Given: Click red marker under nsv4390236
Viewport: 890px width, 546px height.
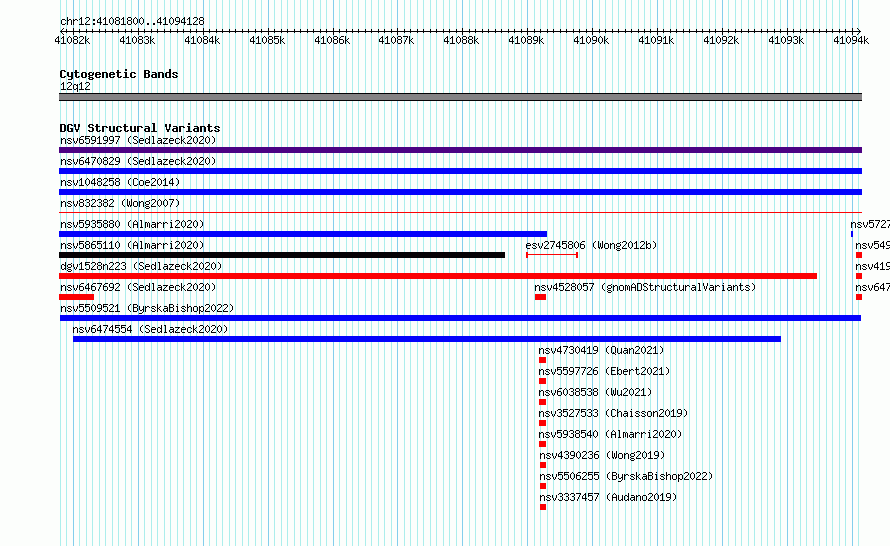Looking at the screenshot, I should [x=543, y=465].
